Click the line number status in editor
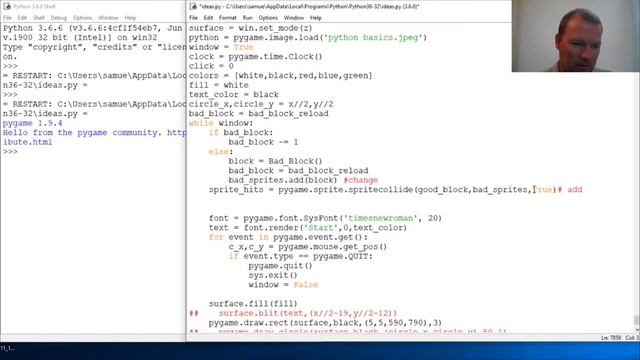The width and height of the screenshot is (640, 360). [611, 338]
